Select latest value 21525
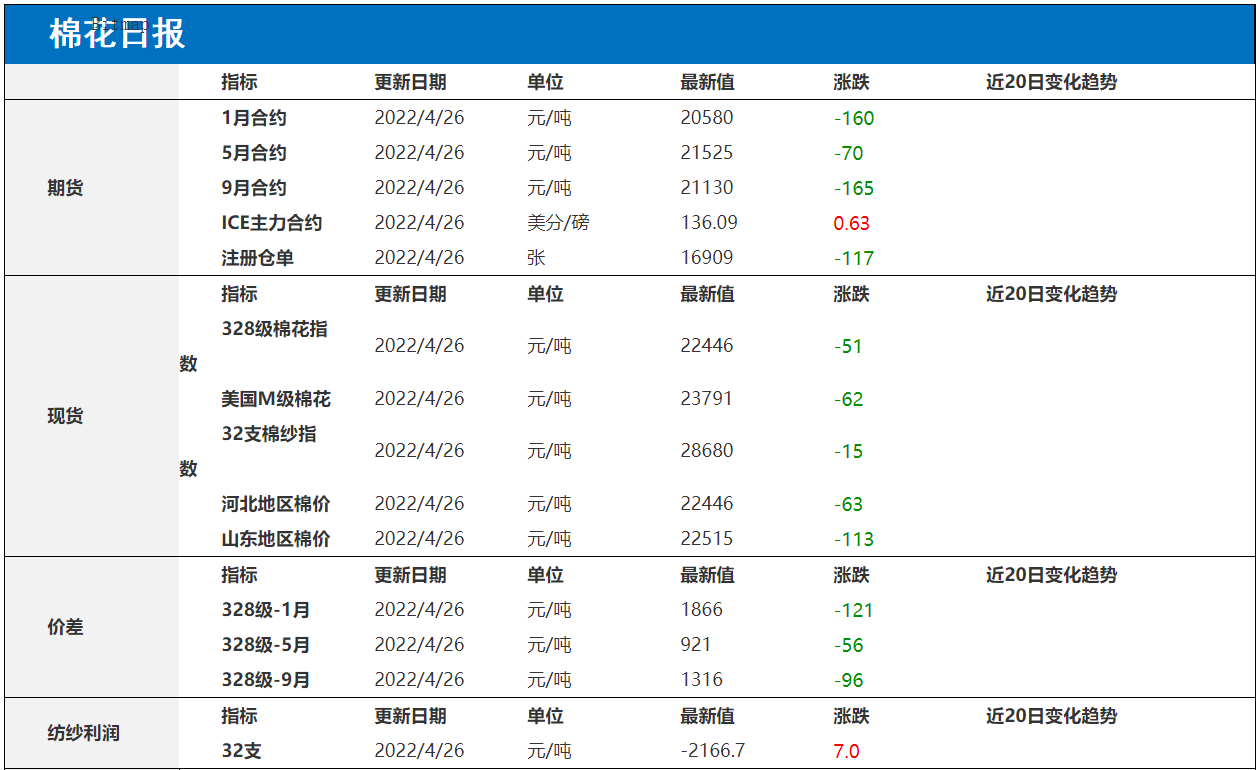1260x770 pixels. [707, 153]
